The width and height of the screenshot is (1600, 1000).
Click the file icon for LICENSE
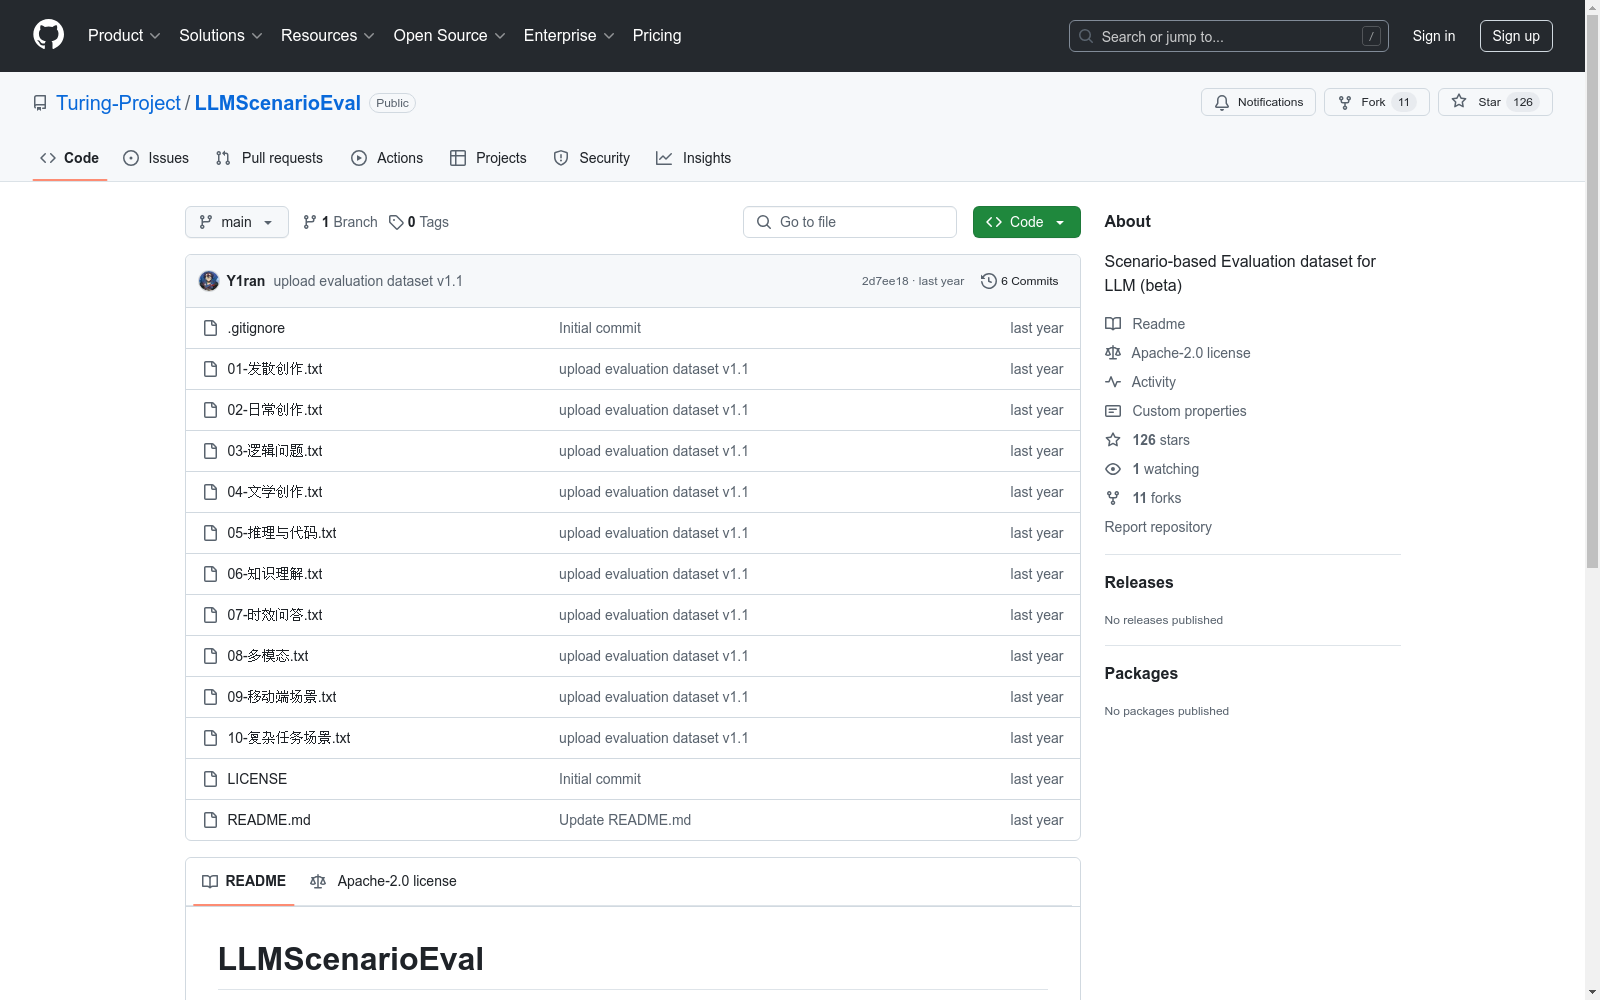[210, 779]
